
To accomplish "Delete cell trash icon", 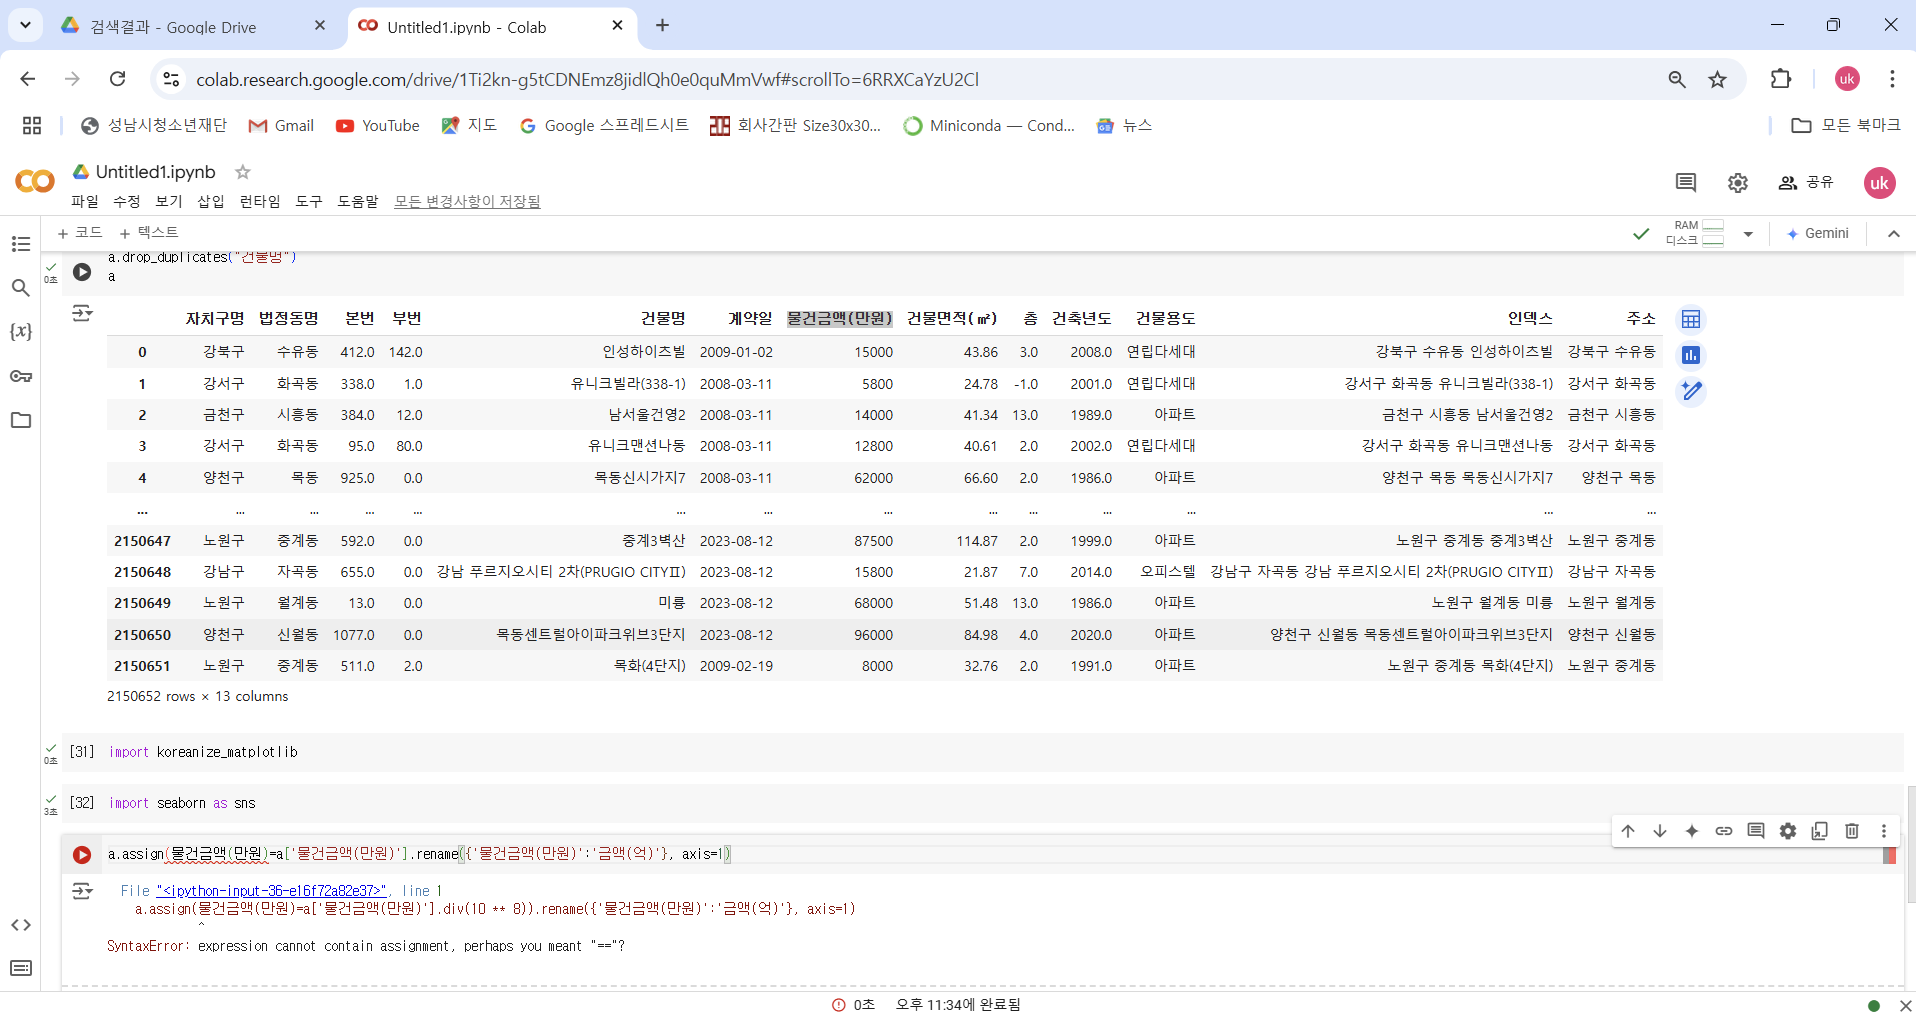I will [1852, 831].
